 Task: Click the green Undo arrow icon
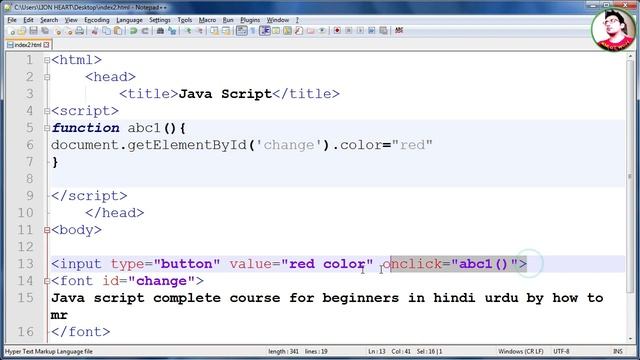coord(133,31)
